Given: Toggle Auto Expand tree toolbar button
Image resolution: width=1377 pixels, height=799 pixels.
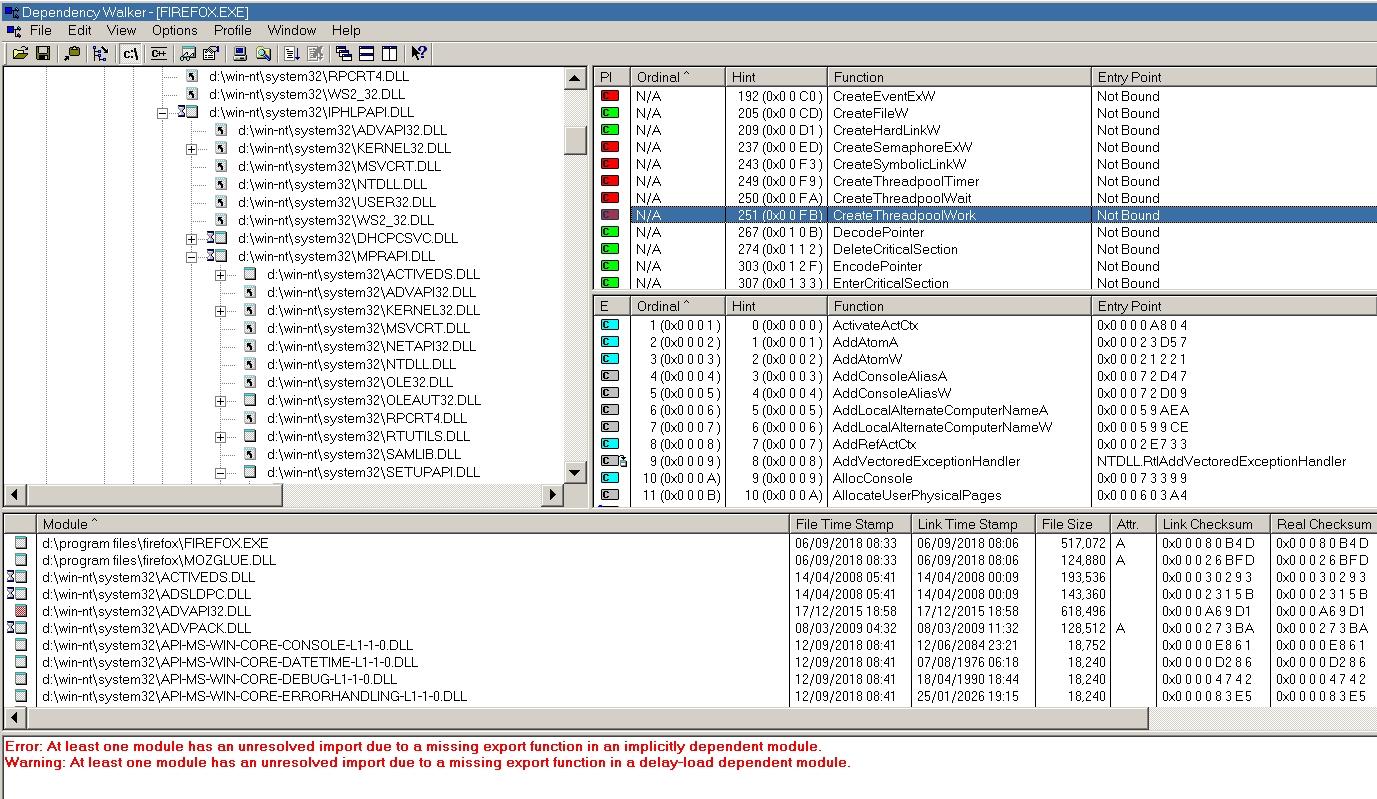Looking at the screenshot, I should 99,54.
